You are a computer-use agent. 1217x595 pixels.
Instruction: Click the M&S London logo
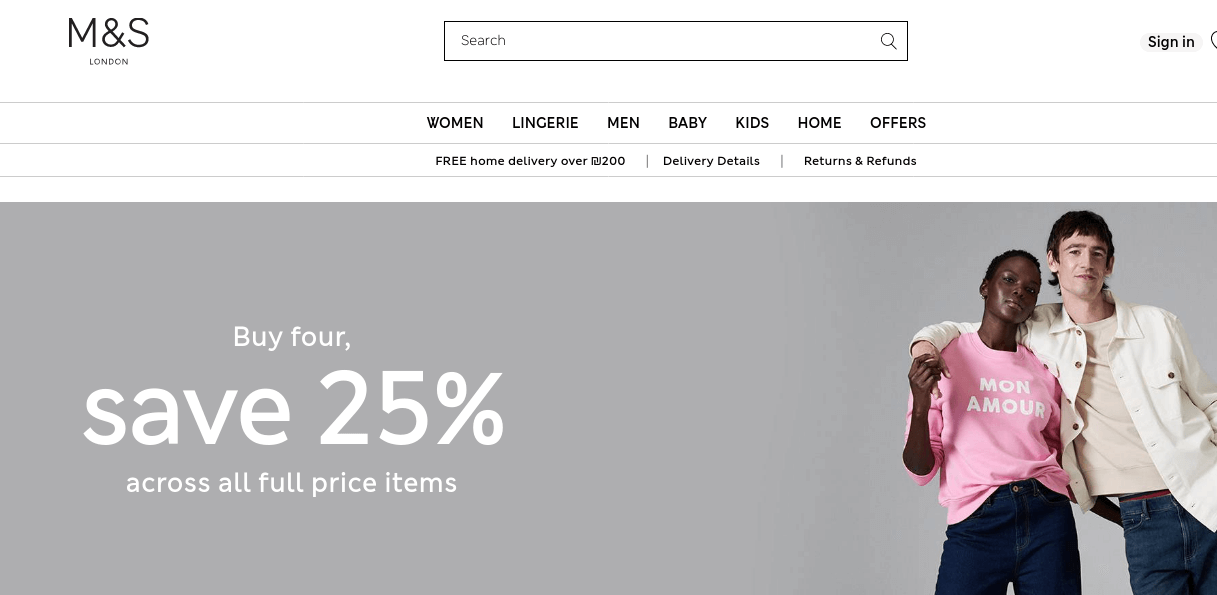click(x=108, y=40)
